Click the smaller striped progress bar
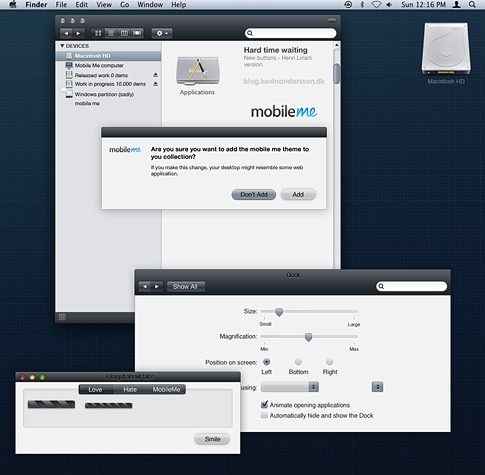Screen dimensions: 485x475 pos(109,405)
